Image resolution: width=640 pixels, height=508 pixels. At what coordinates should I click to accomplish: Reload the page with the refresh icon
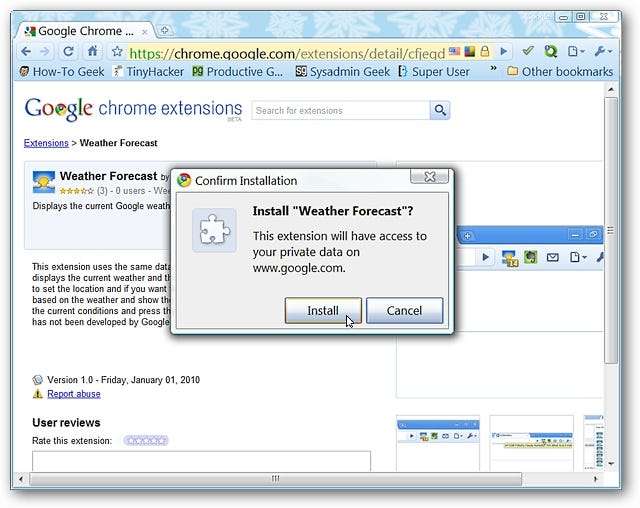tap(68, 51)
